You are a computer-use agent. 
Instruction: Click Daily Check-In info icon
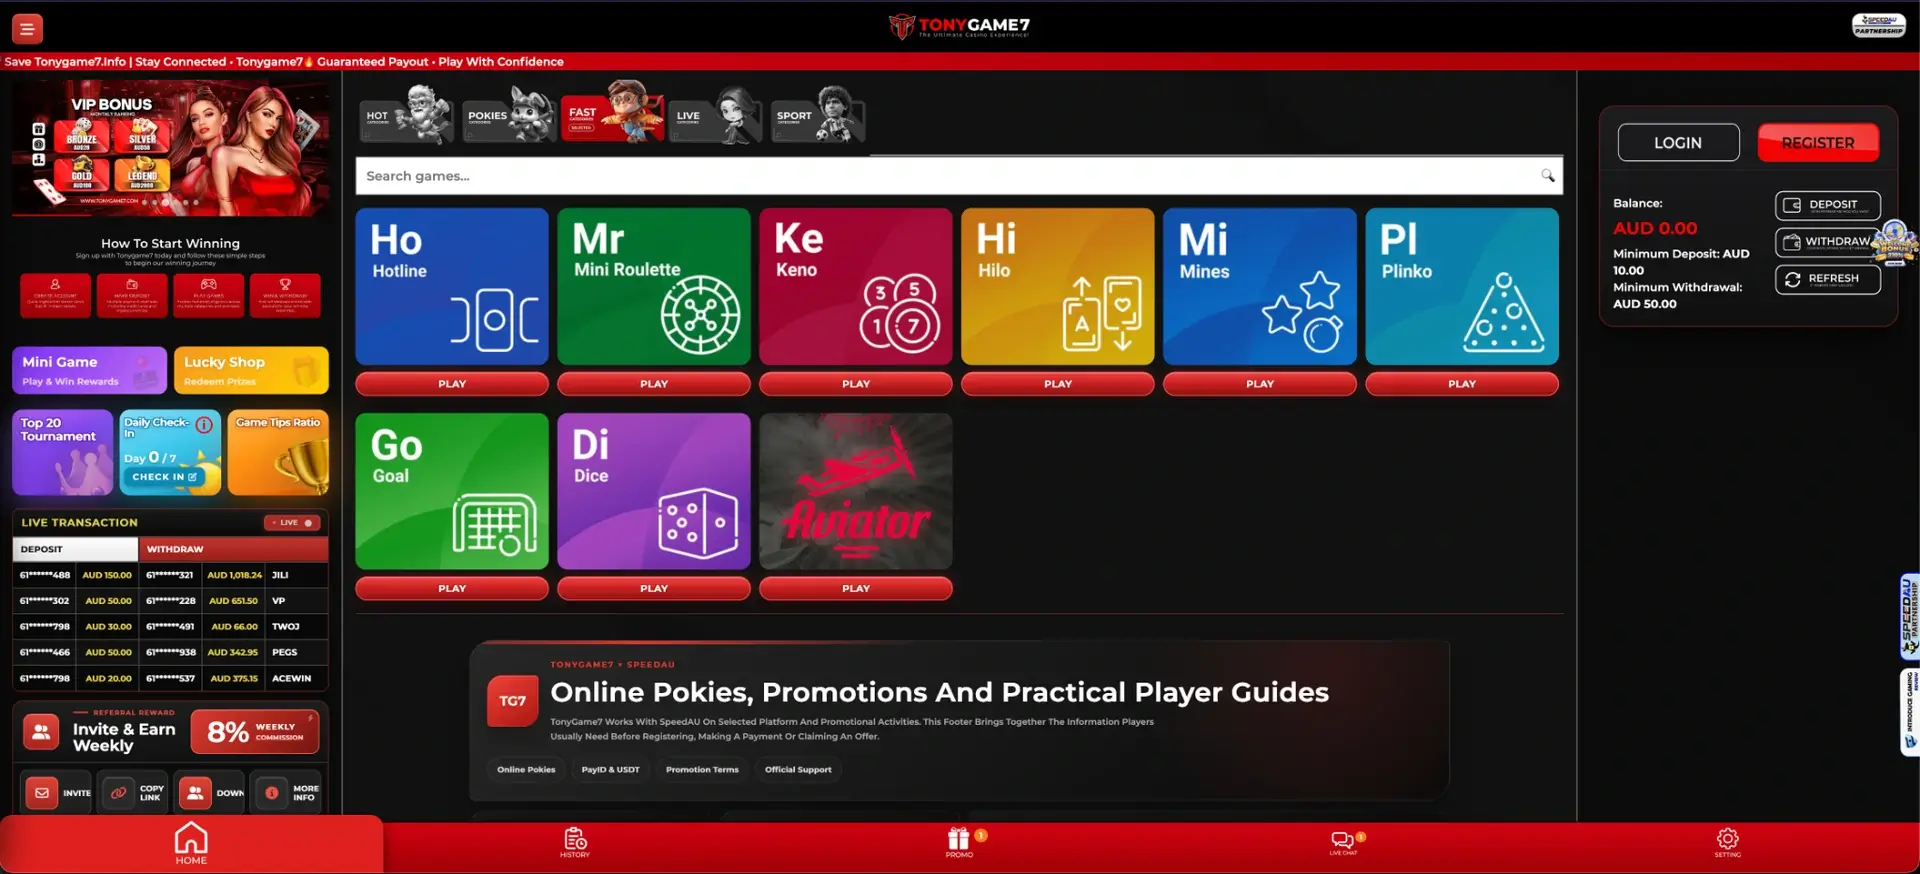point(204,424)
